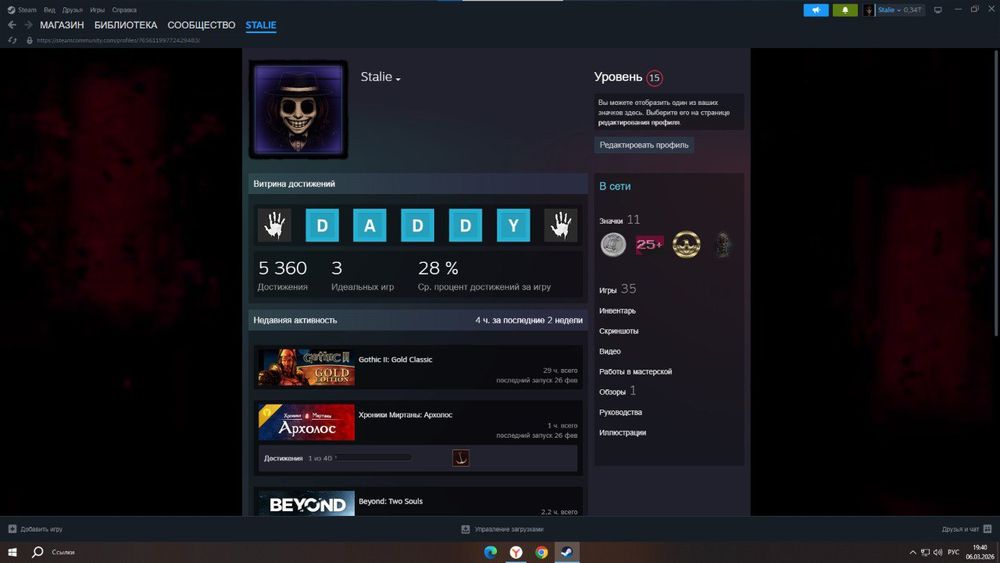Viewport: 1000px width, 563px height.
Task: Open the megaphone announcements button
Action: [x=816, y=10]
